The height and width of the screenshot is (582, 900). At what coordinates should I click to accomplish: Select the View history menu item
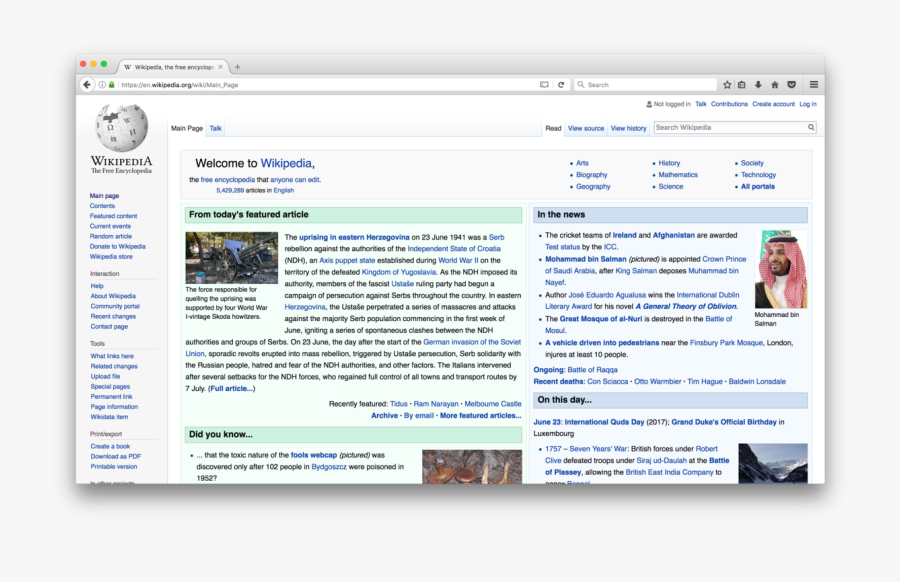628,128
